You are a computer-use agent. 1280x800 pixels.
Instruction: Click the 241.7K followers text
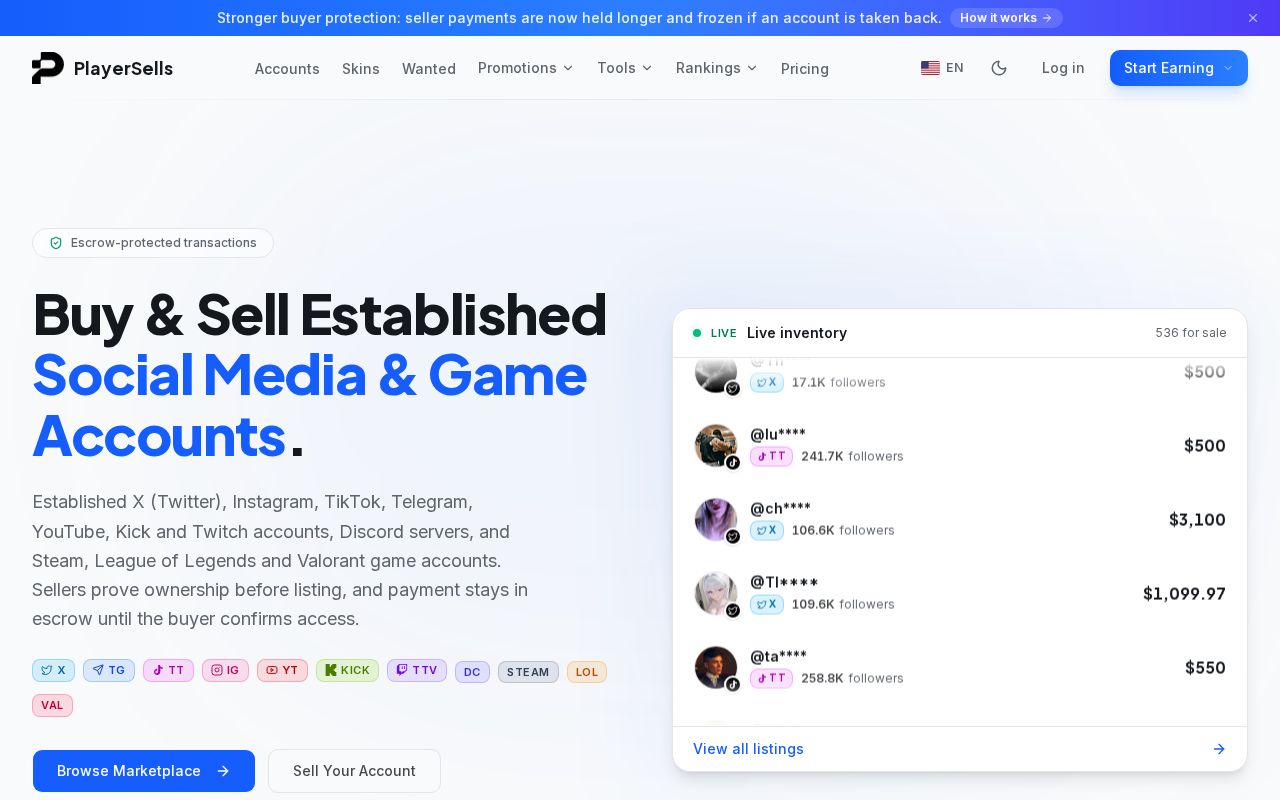tap(852, 456)
